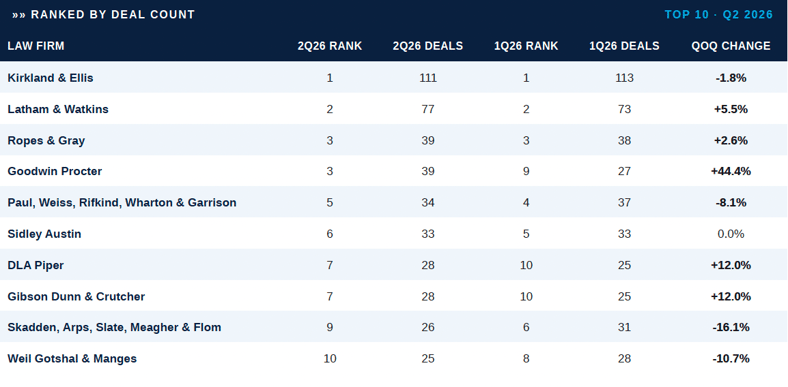Click the 1Q26 DEALS column header
The image size is (788, 387).
pyautogui.click(x=625, y=46)
